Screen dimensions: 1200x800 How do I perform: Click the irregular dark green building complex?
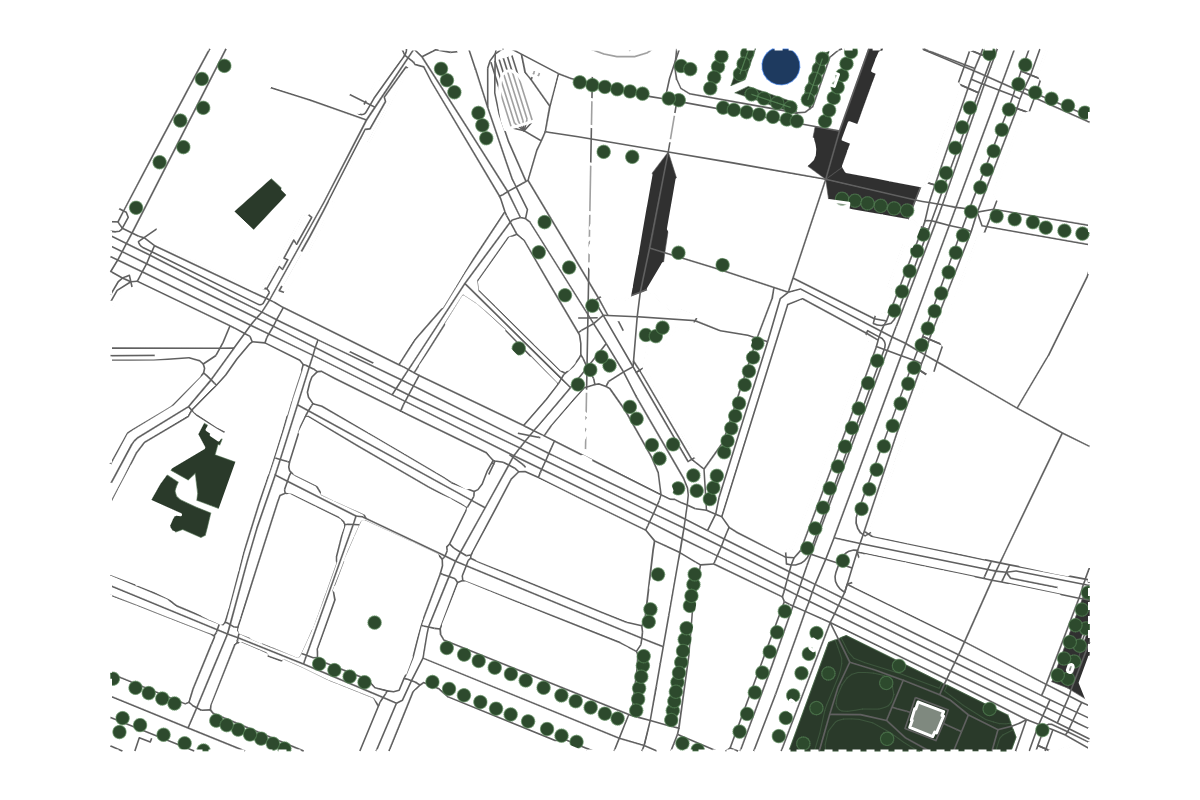coord(194,481)
